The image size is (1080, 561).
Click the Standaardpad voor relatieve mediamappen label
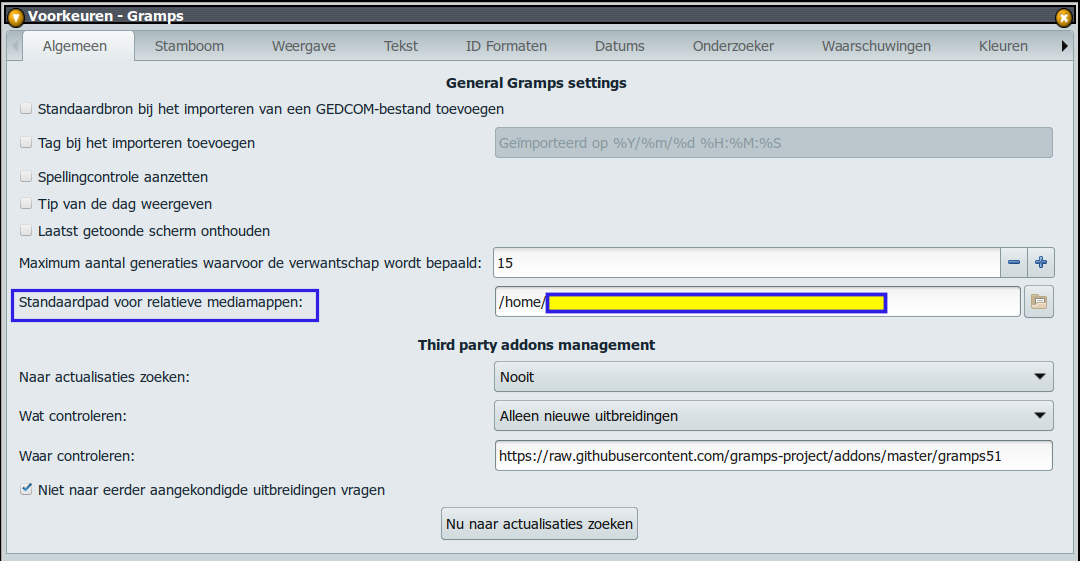tap(160, 302)
